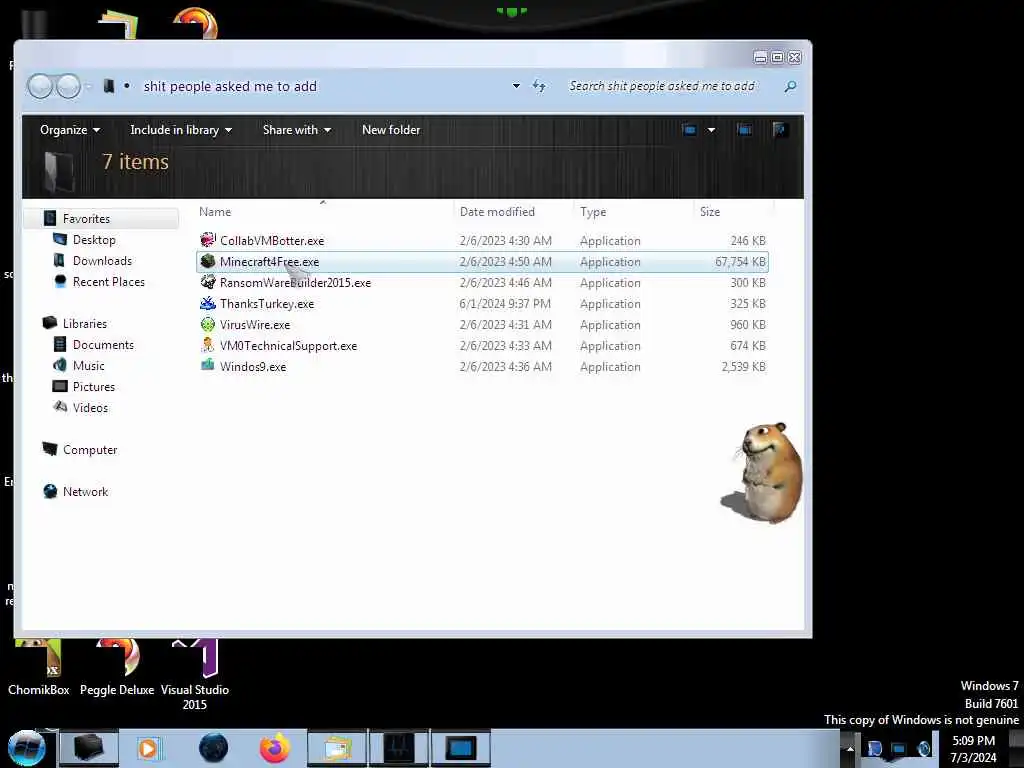Click the volume tray icon
The height and width of the screenshot is (768, 1024).
point(924,749)
